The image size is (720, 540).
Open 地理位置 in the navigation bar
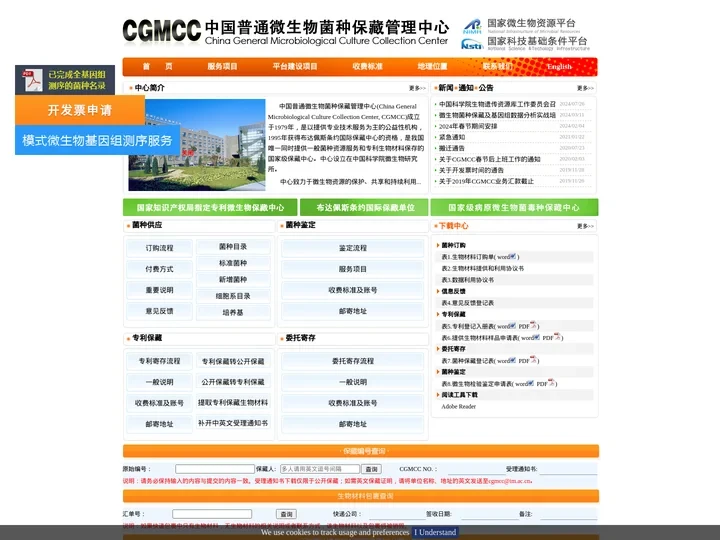click(432, 66)
